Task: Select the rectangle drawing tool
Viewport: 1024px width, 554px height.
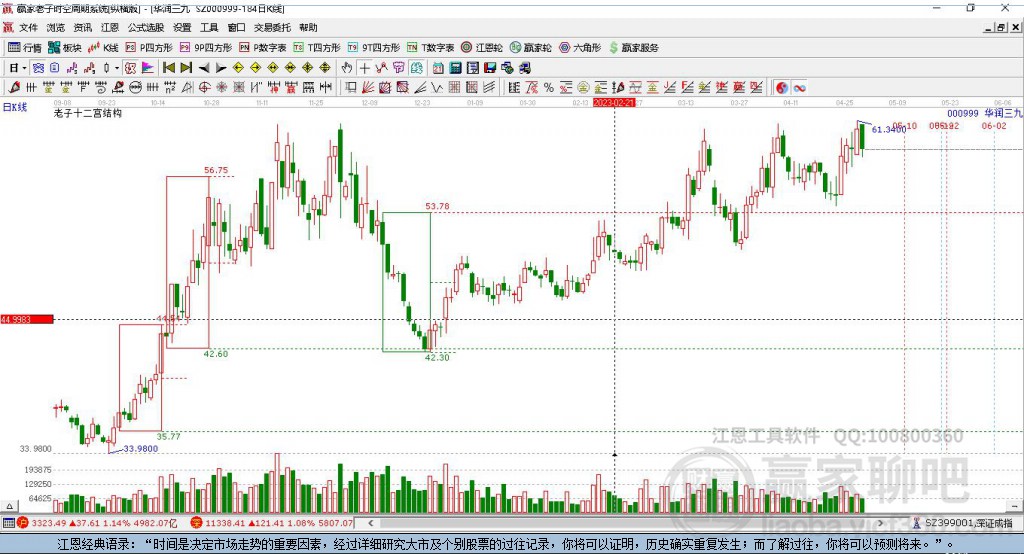Action: click(x=350, y=88)
